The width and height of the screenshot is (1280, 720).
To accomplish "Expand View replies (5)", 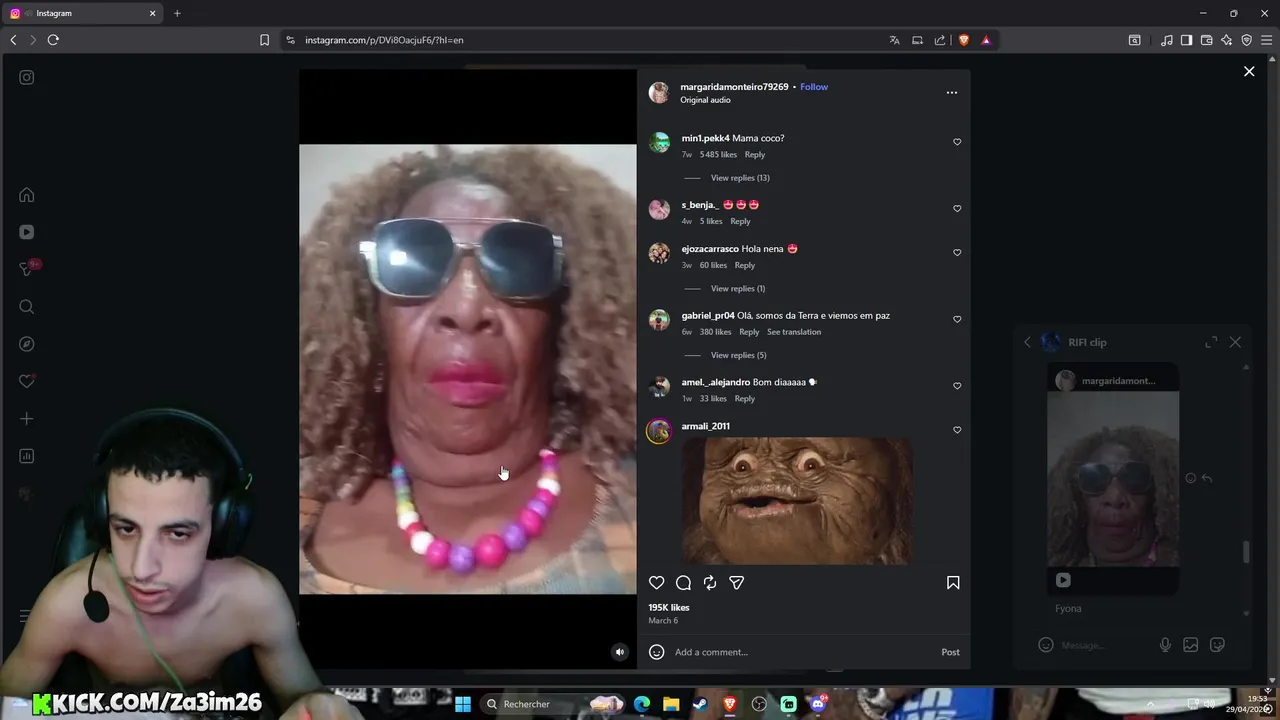I will click(739, 355).
